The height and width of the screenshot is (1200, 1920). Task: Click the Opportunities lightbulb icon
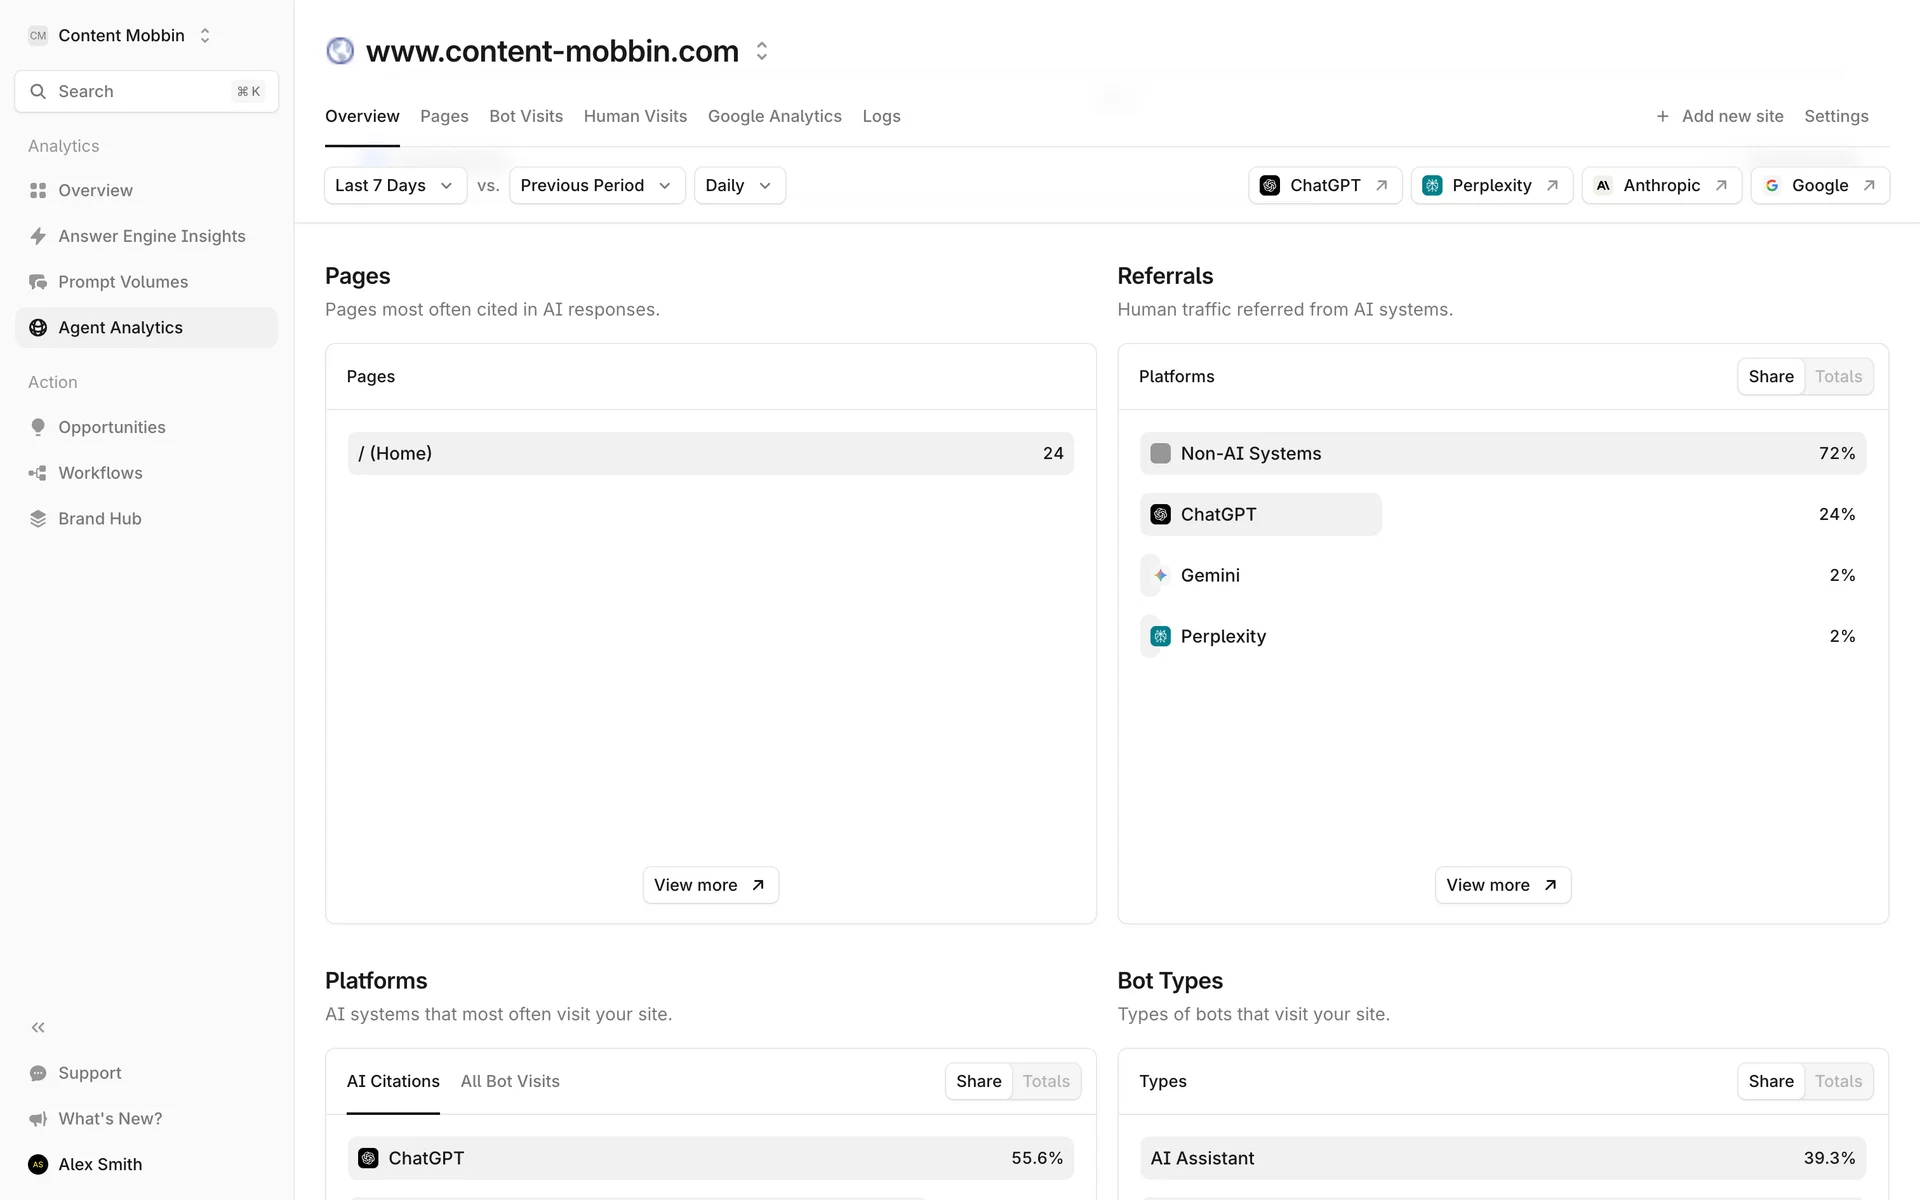point(38,427)
